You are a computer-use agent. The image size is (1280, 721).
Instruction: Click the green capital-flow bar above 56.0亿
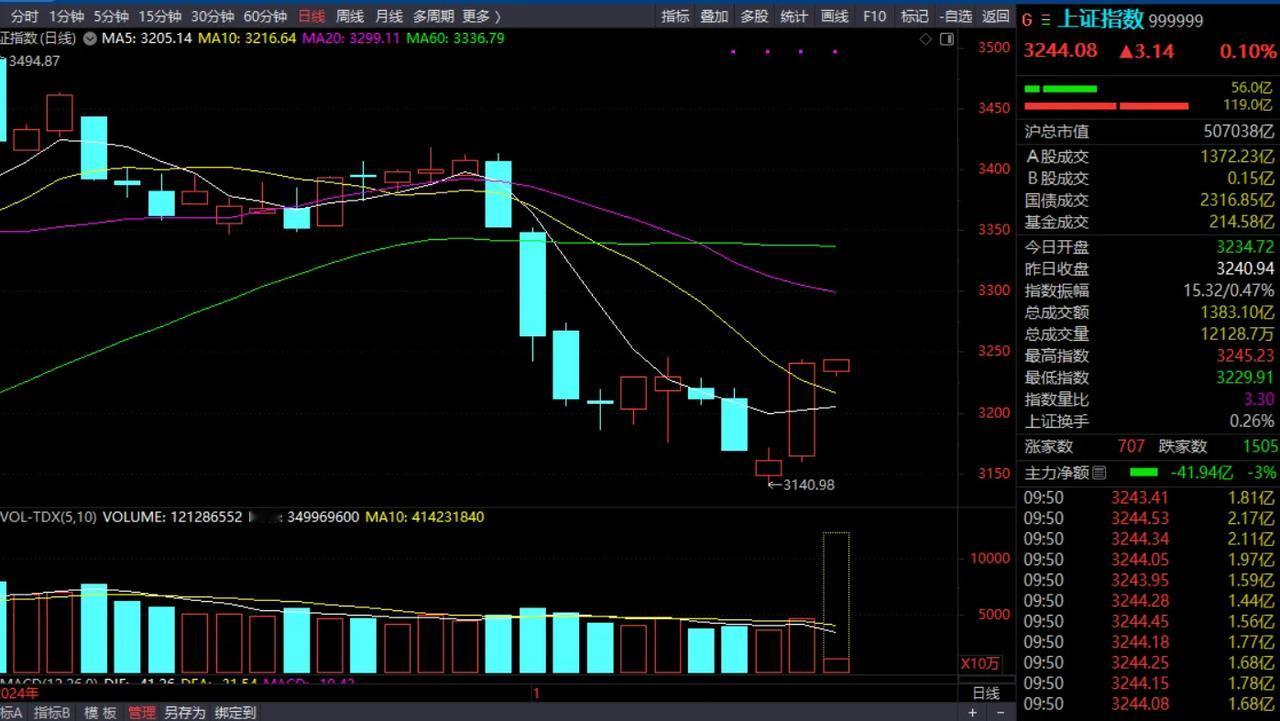coord(1060,89)
